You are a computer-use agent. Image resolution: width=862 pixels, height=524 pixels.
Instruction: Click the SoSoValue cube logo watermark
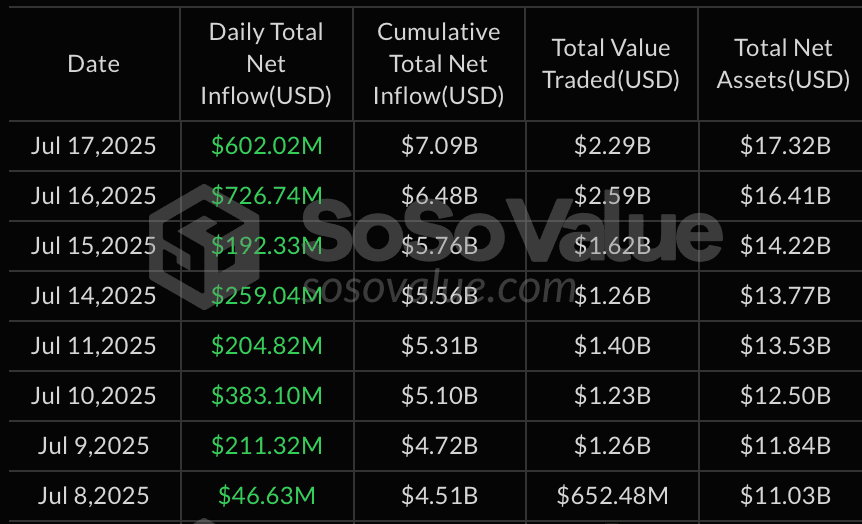pyautogui.click(x=204, y=246)
